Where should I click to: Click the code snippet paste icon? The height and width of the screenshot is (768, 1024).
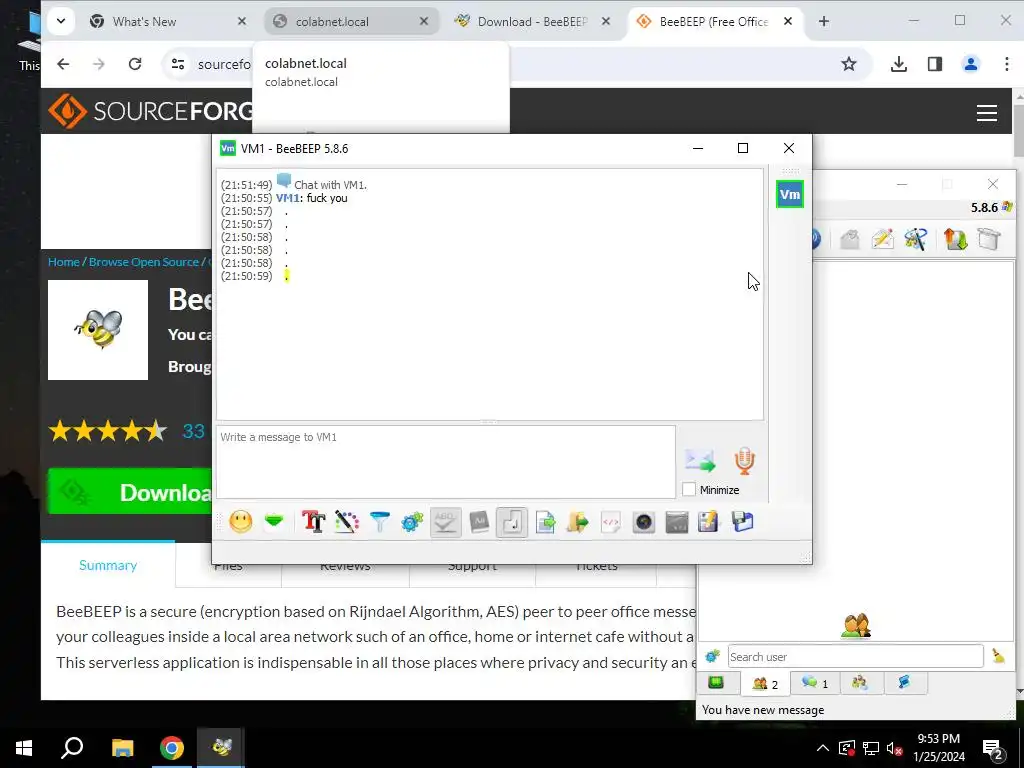[611, 522]
